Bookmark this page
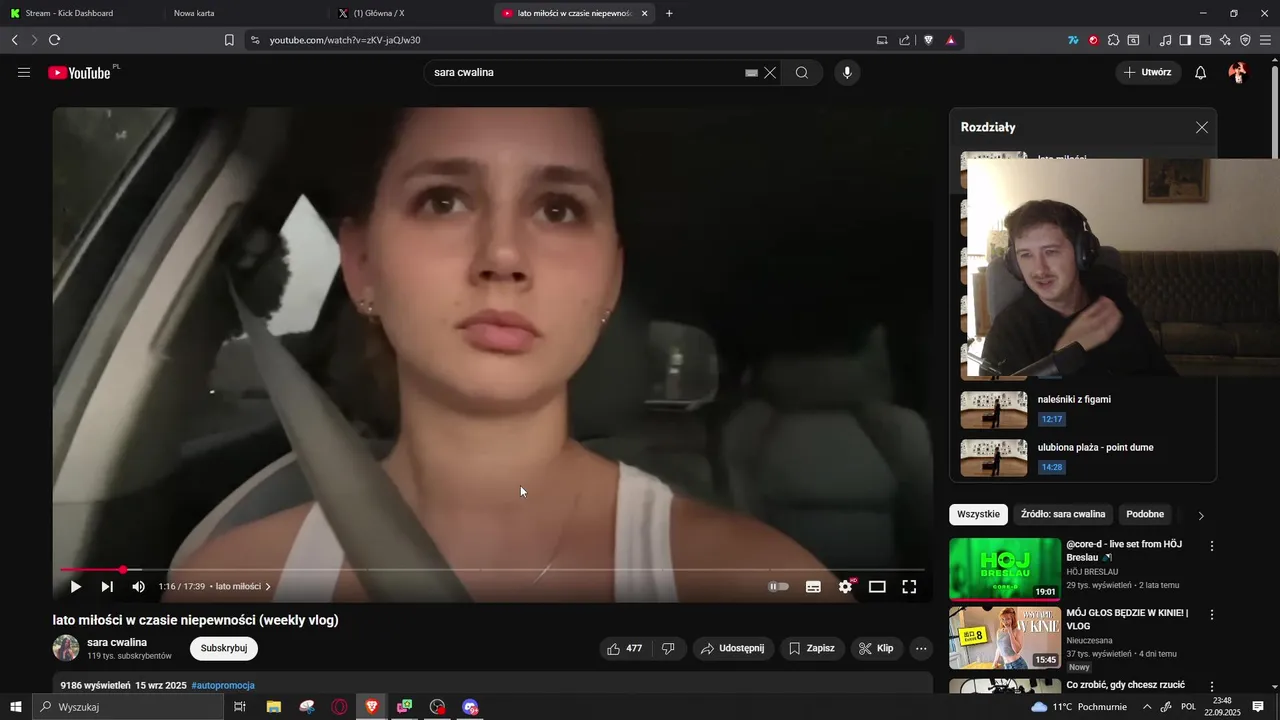This screenshot has width=1280, height=720. (x=229, y=40)
